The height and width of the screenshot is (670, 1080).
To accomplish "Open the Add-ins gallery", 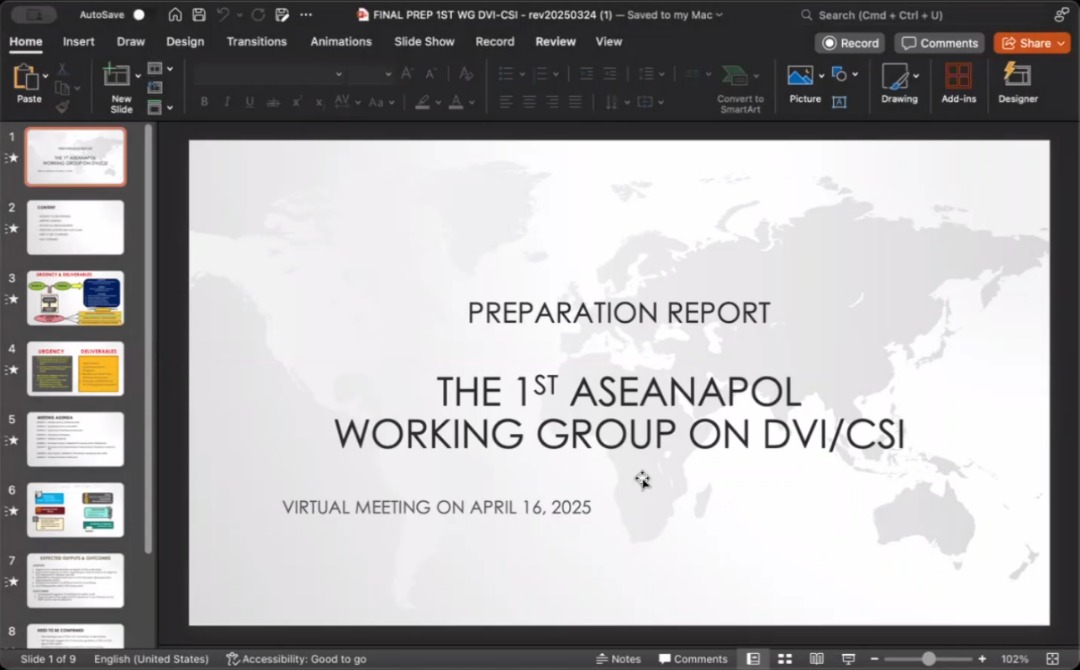I will pos(959,83).
